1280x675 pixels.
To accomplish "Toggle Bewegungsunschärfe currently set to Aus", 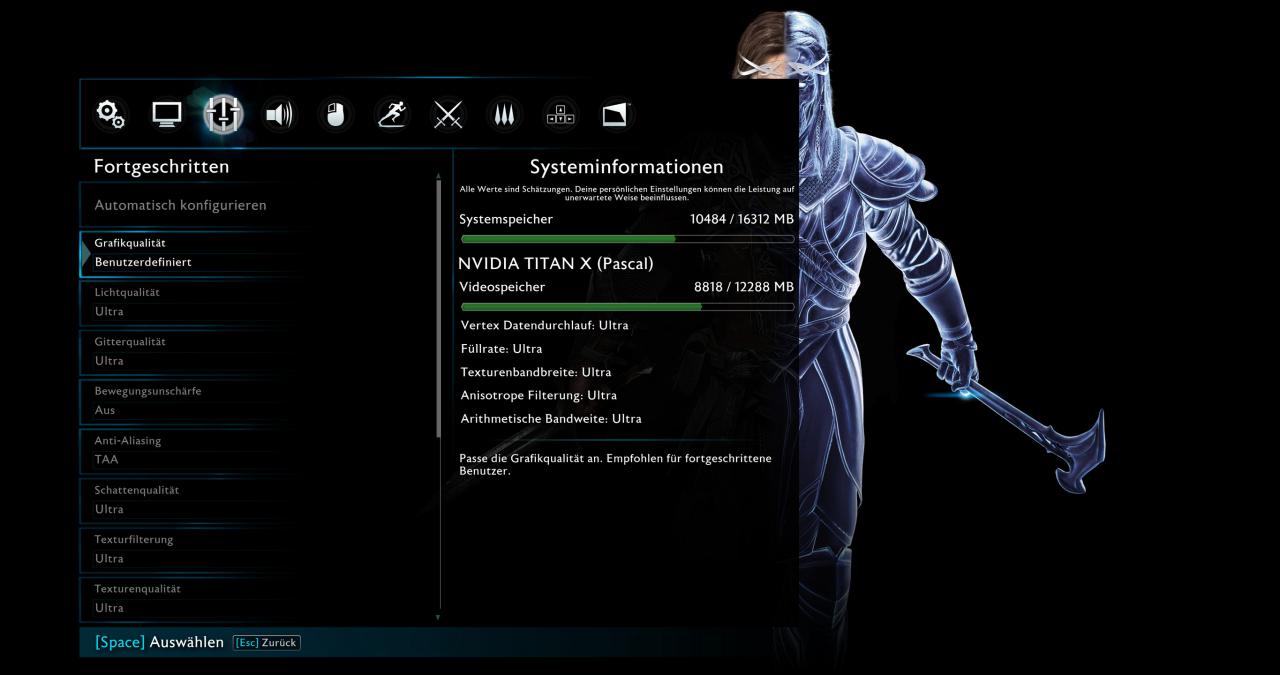I will pos(257,401).
